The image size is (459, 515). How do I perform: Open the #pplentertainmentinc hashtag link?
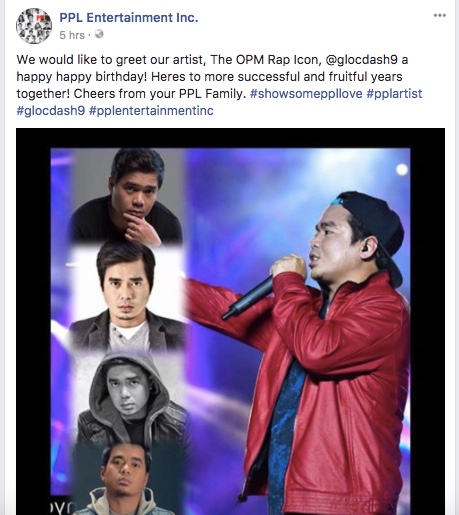coord(151,111)
